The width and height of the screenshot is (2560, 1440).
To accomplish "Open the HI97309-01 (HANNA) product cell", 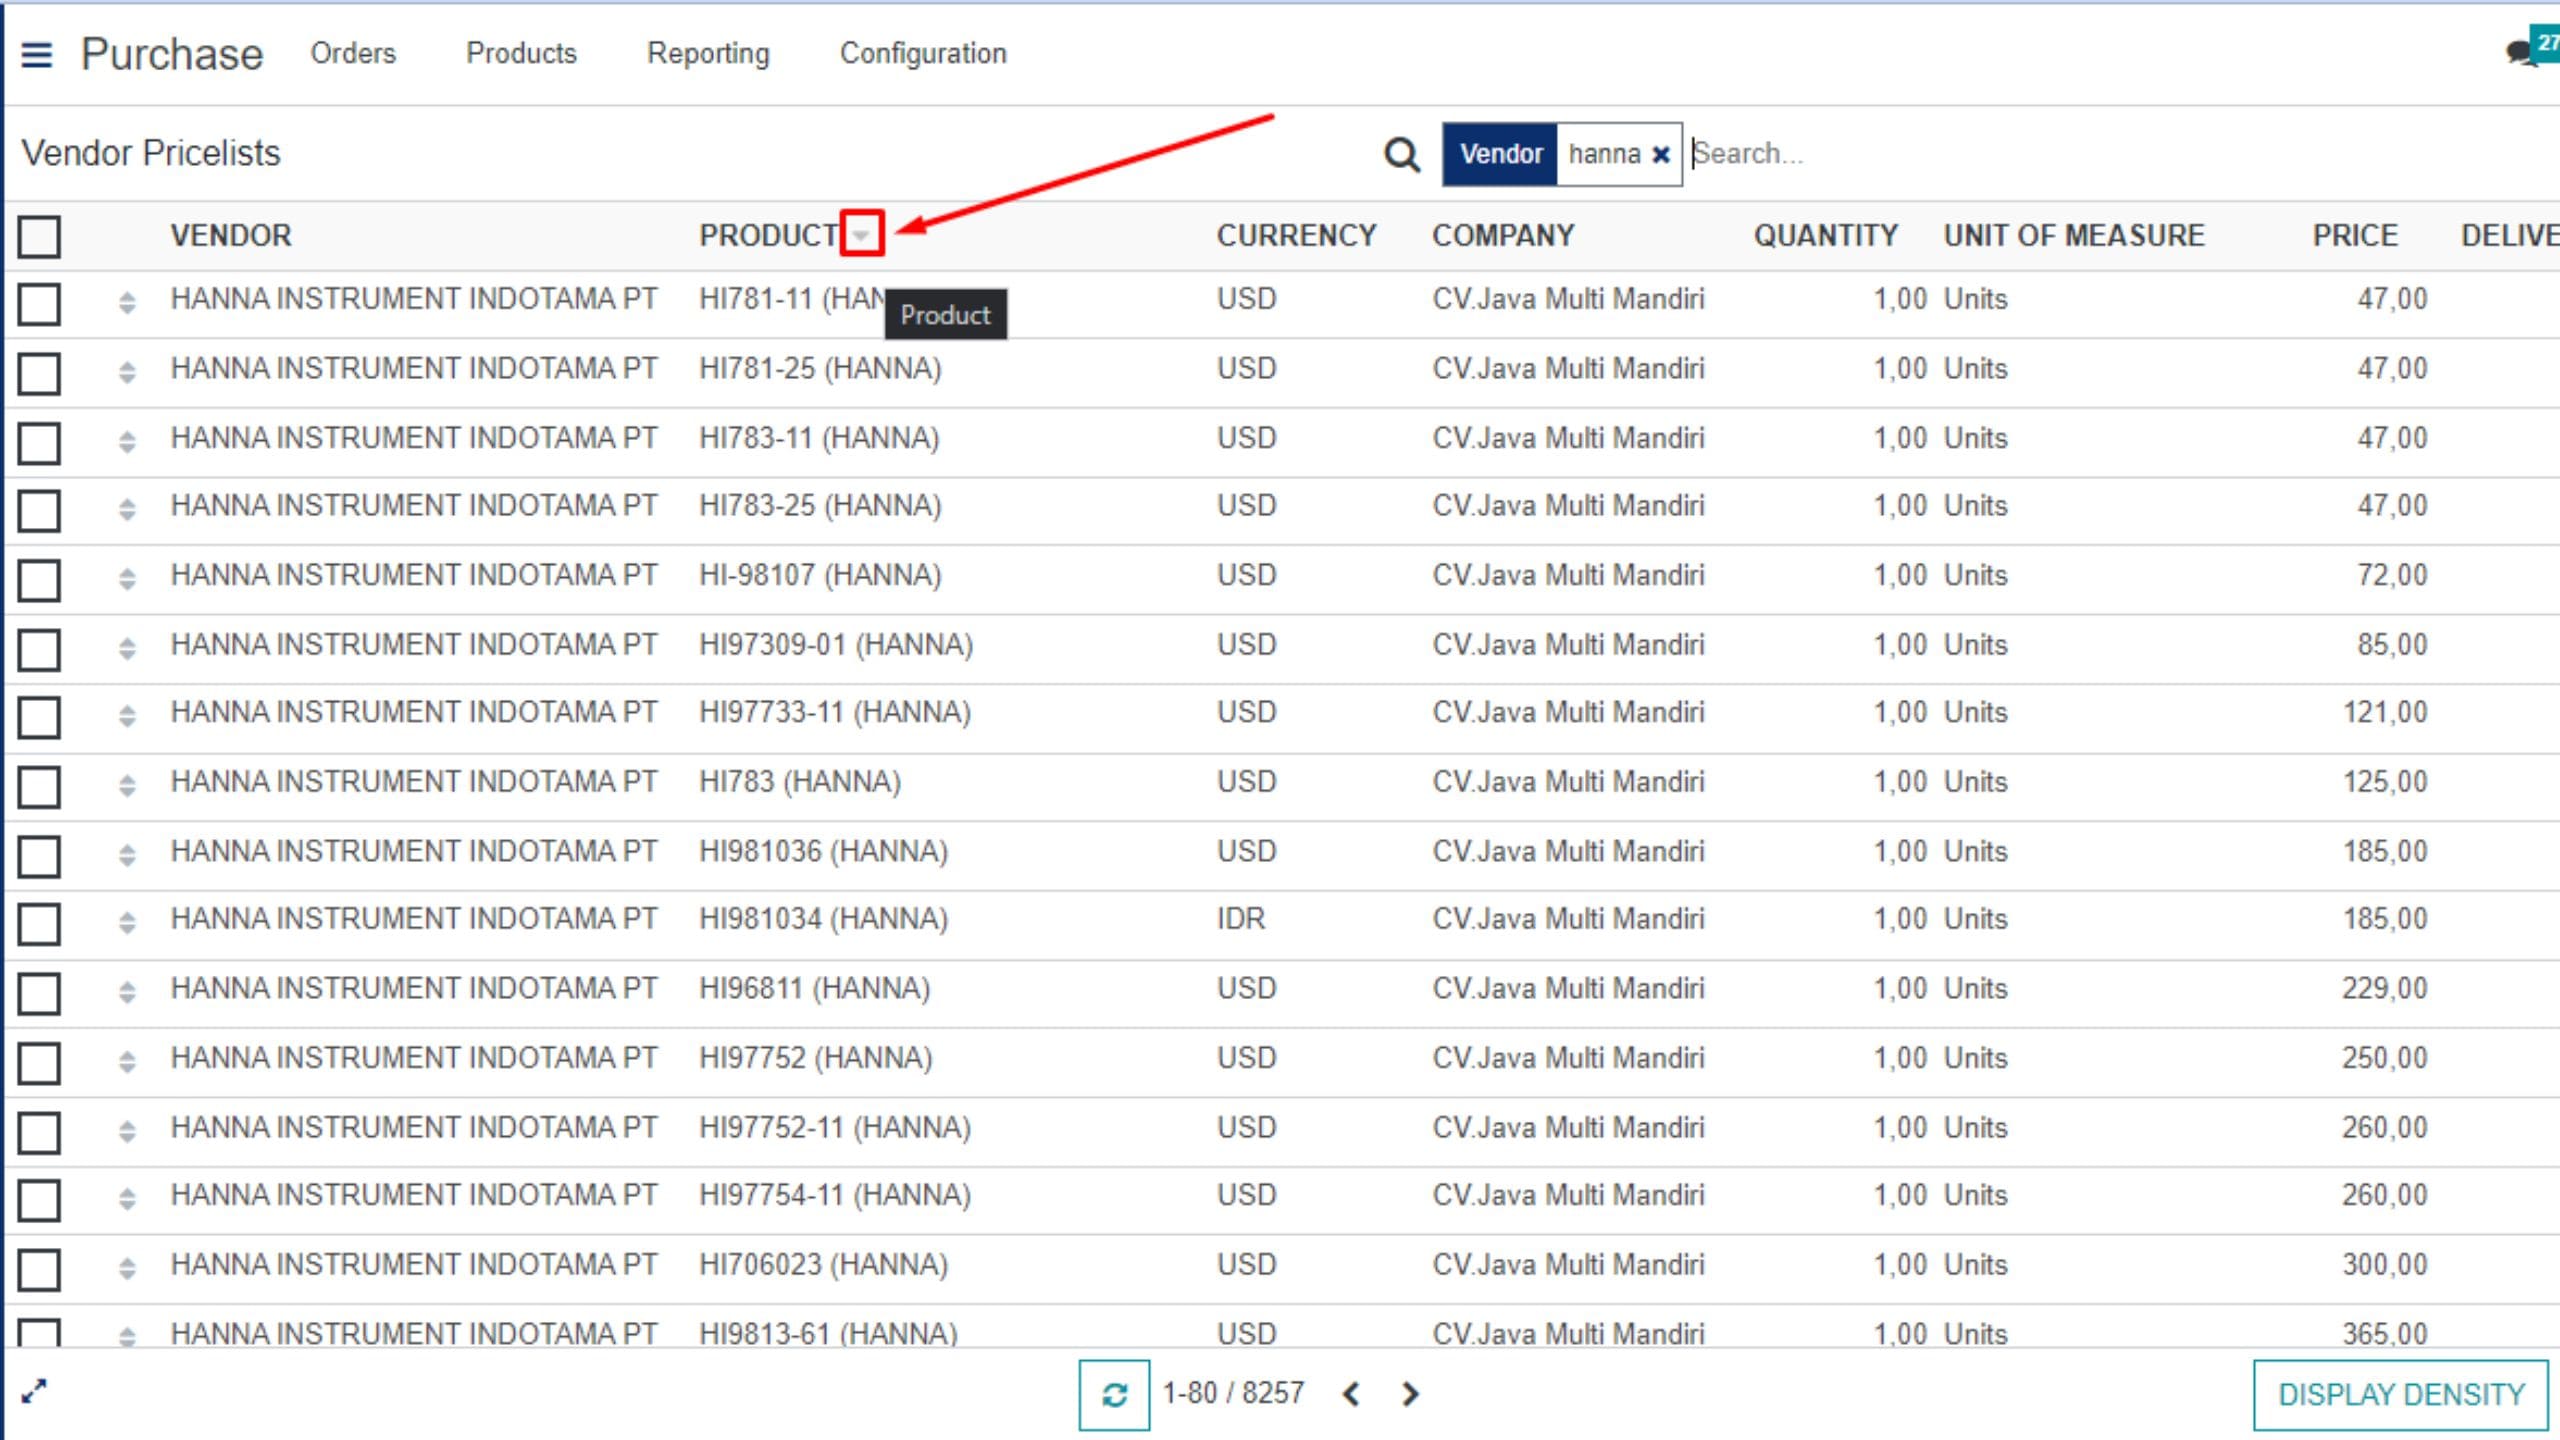I will point(836,645).
